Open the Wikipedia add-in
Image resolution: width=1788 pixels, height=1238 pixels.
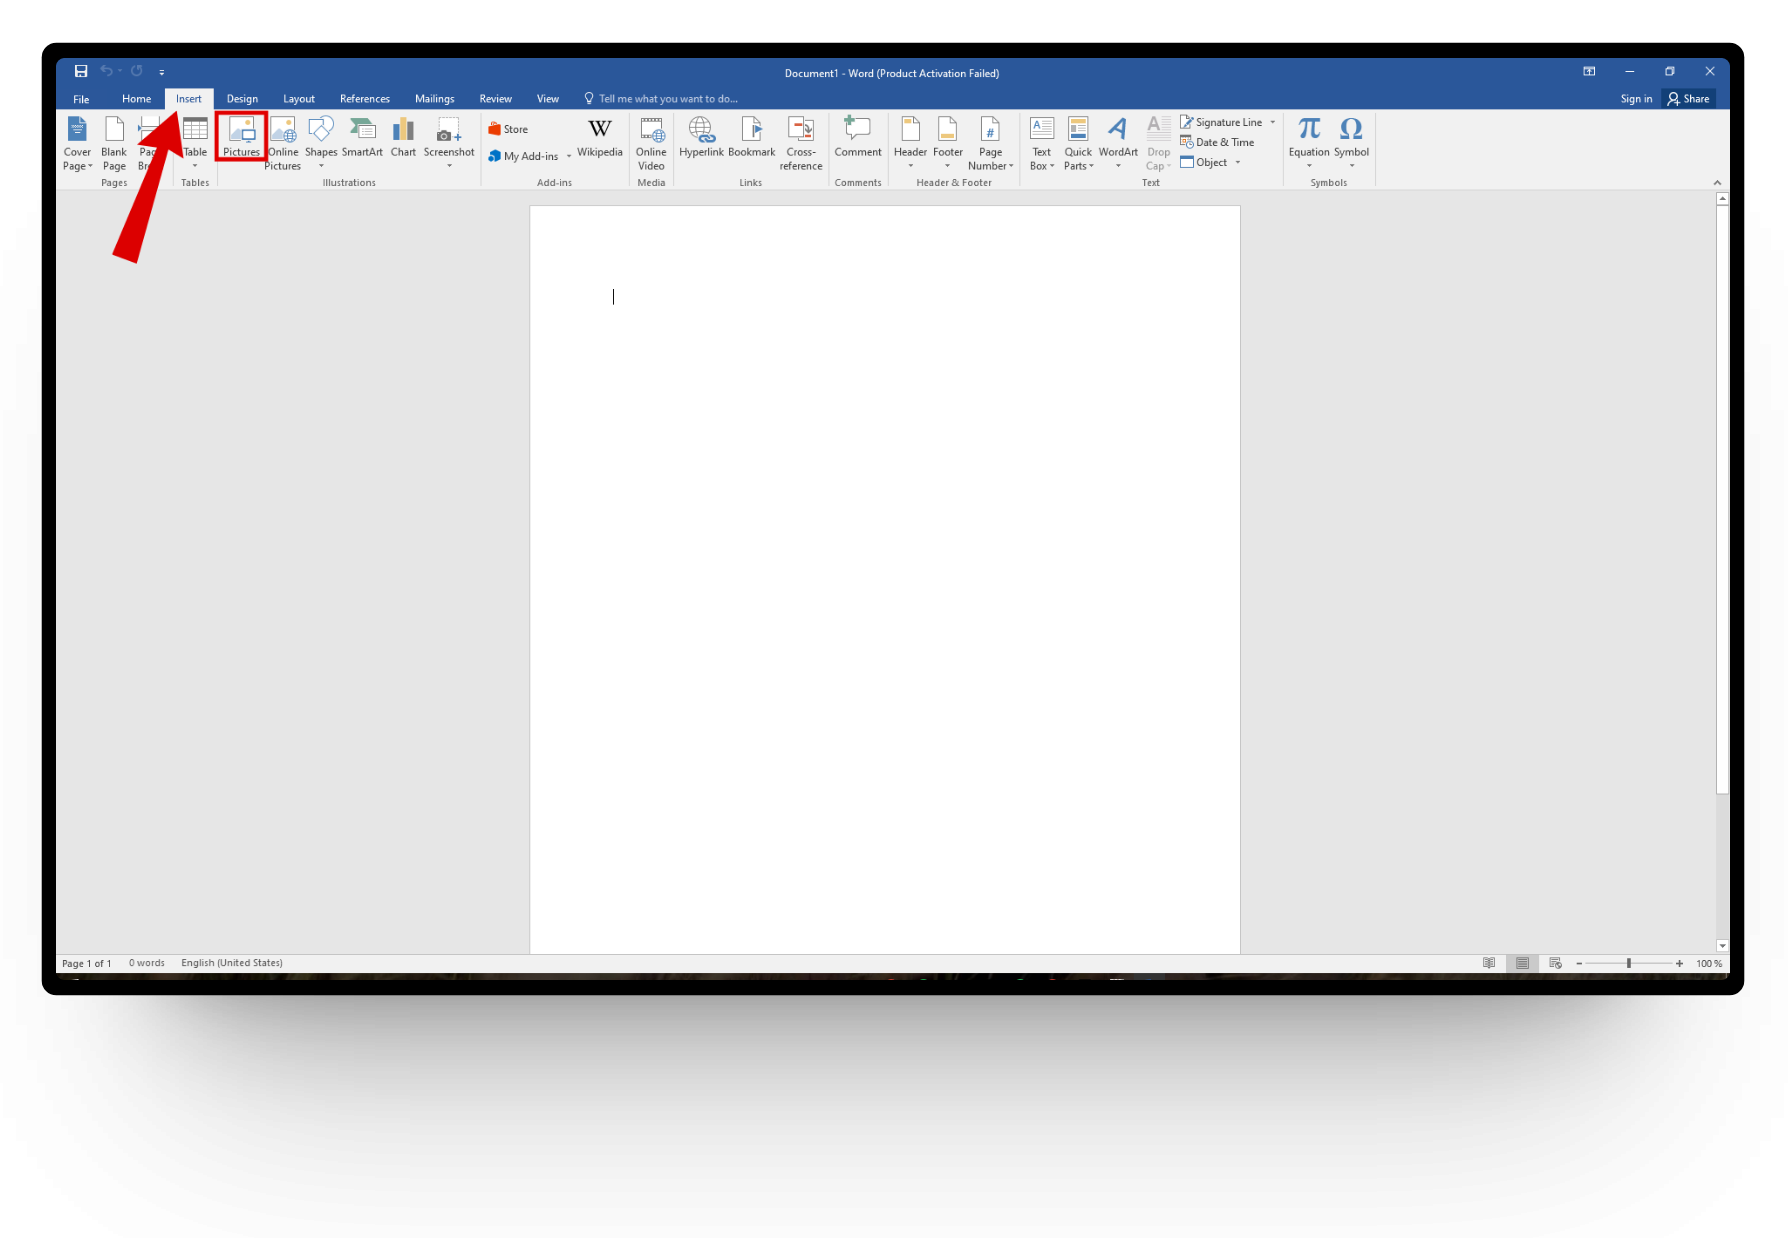(600, 138)
